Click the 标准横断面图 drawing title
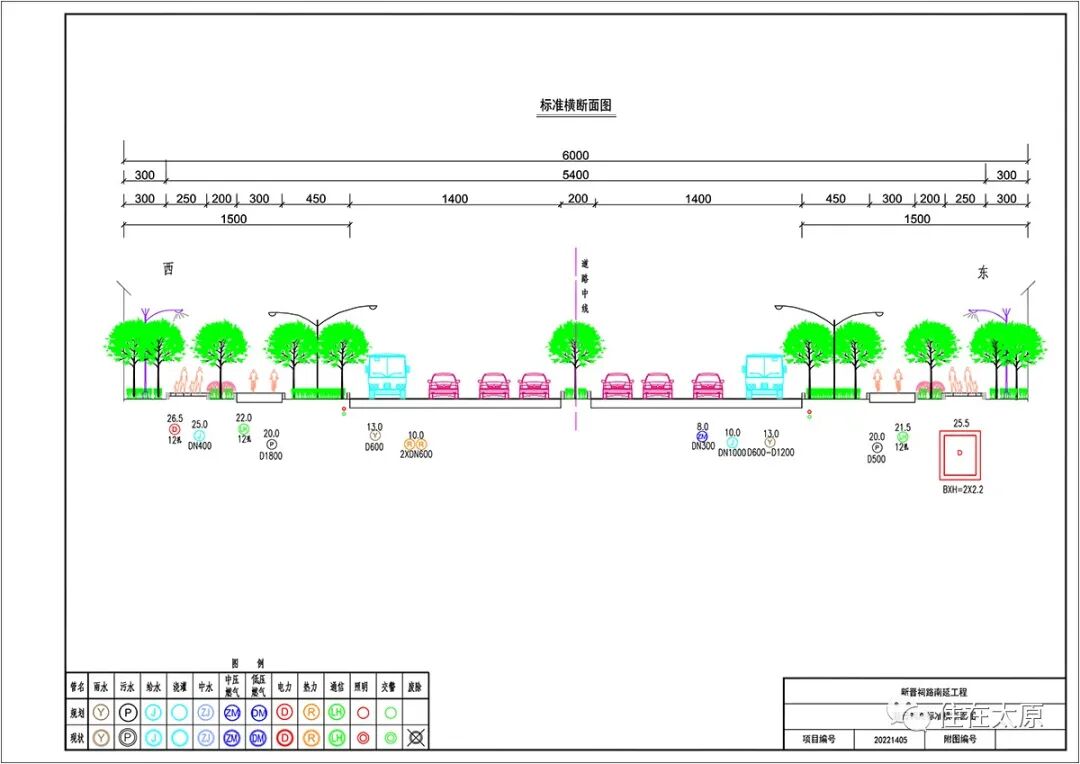The image size is (1080, 764). tap(575, 105)
